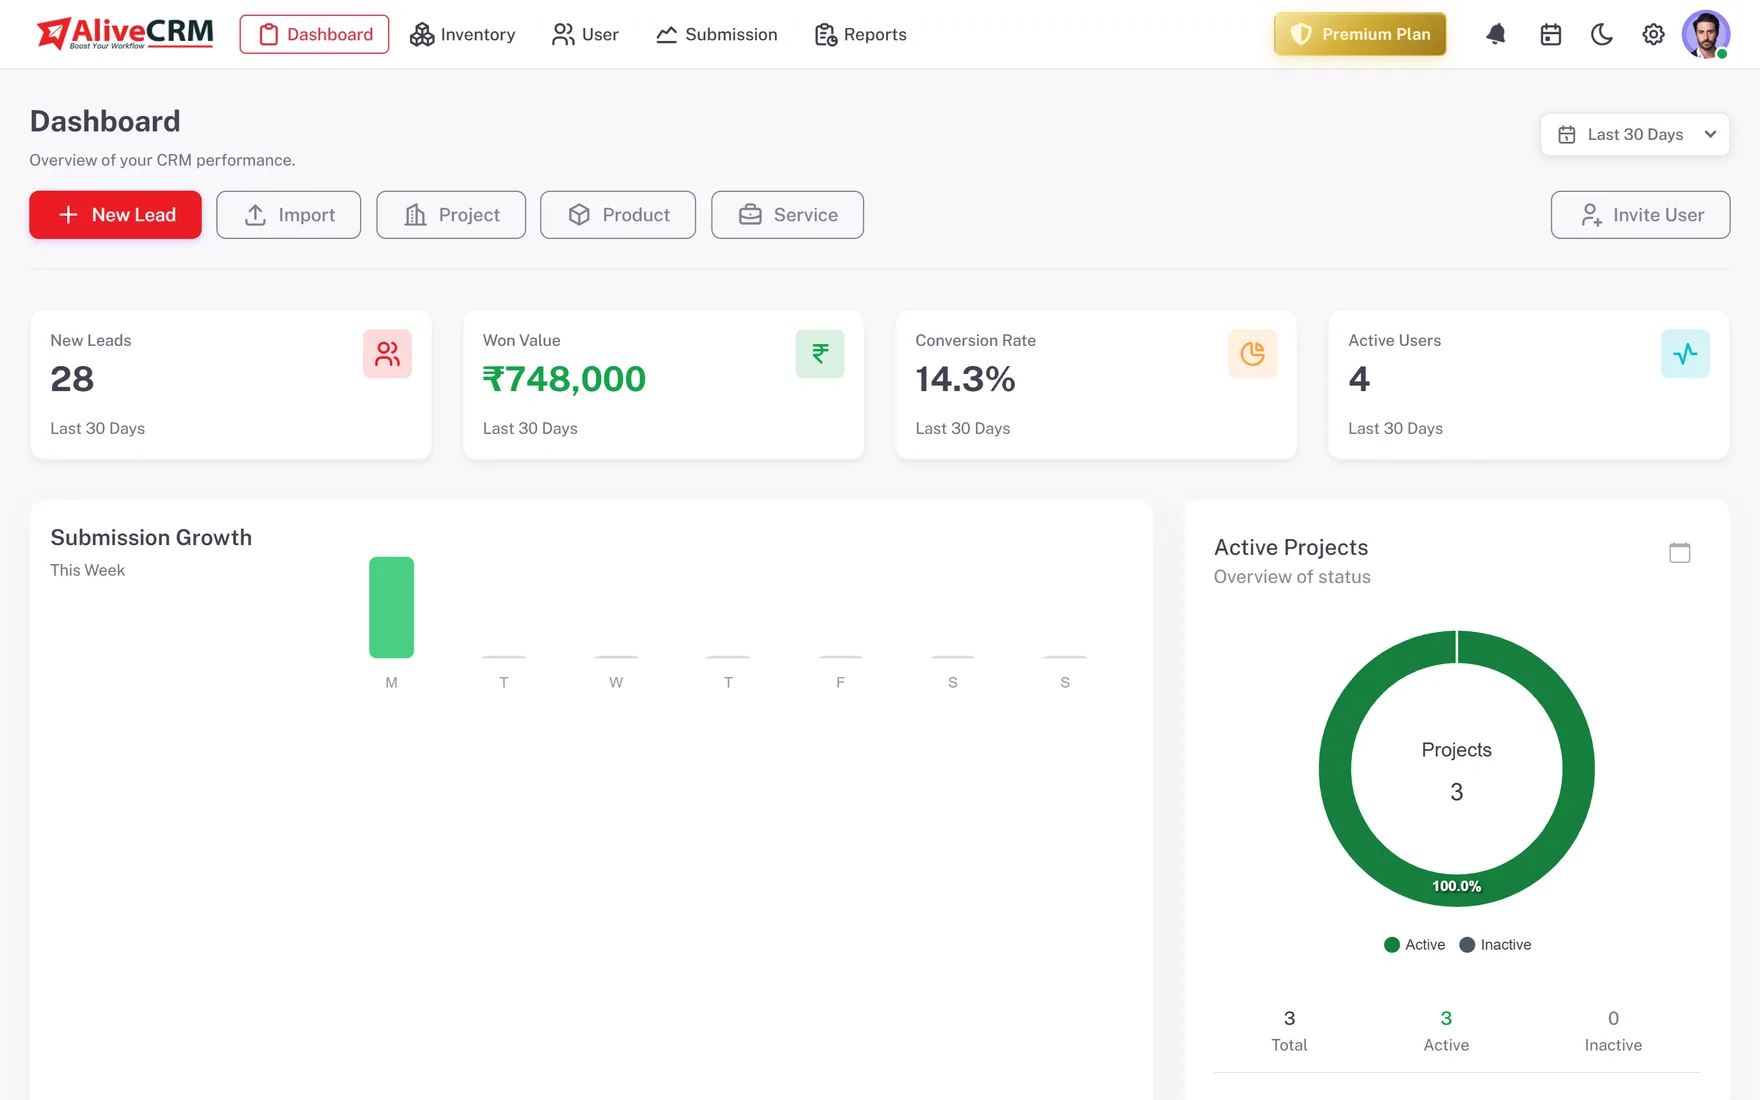Toggle dark mode with moon icon
Screen dimensions: 1760x1100
(1602, 34)
